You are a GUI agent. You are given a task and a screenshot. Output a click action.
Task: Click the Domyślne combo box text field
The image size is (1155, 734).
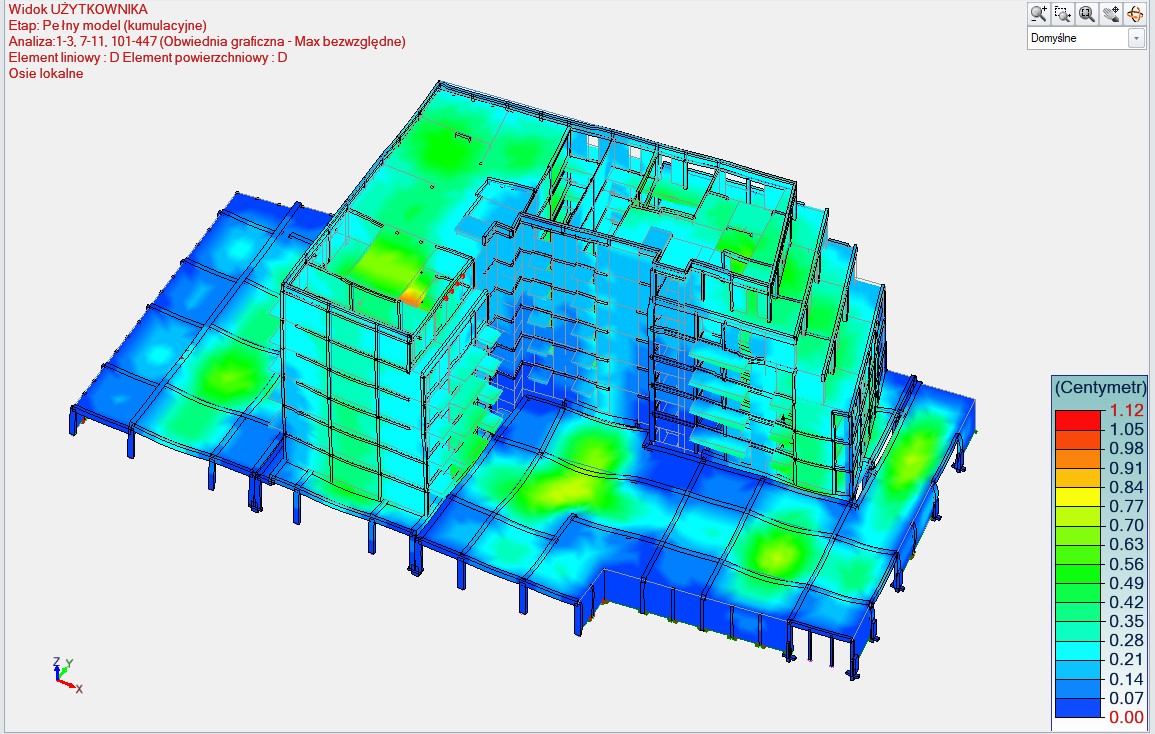coord(1077,38)
